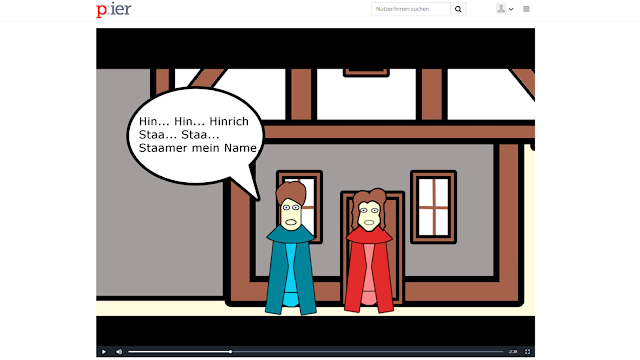Open the pier logo homepage link
Screen dimensions: 640x360
(113, 10)
